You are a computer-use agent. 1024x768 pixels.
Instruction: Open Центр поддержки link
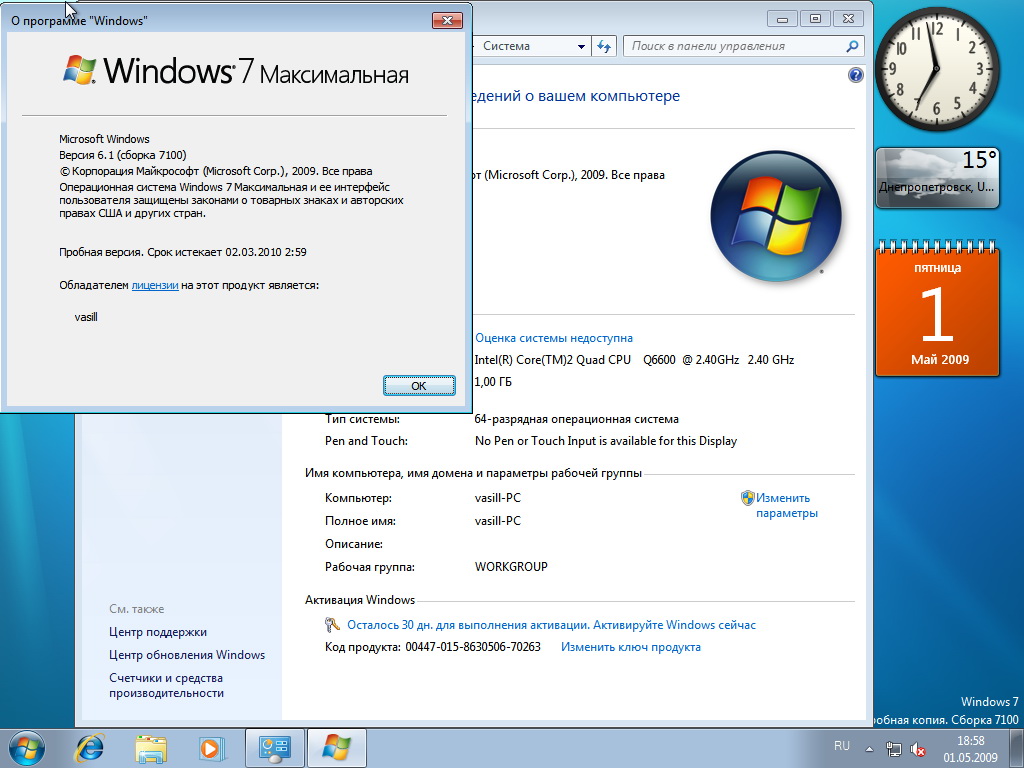[157, 632]
